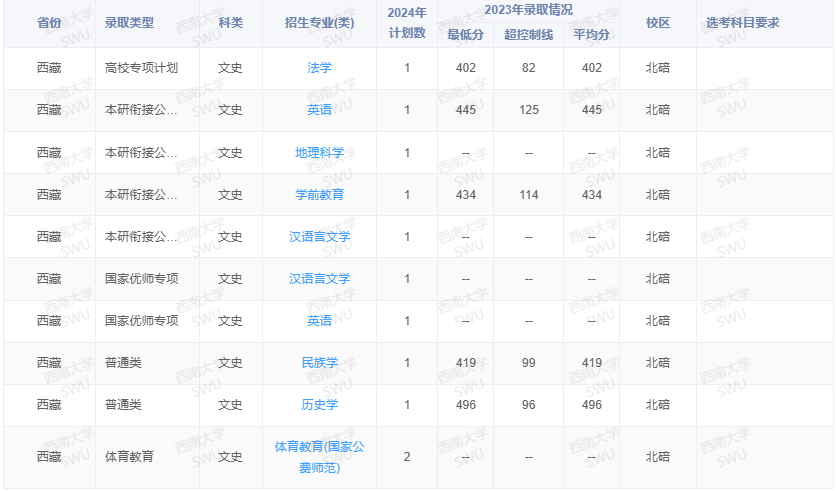Open the 英语 link in the 本研衔接公 row
This screenshot has width=836, height=491.
pos(319,110)
